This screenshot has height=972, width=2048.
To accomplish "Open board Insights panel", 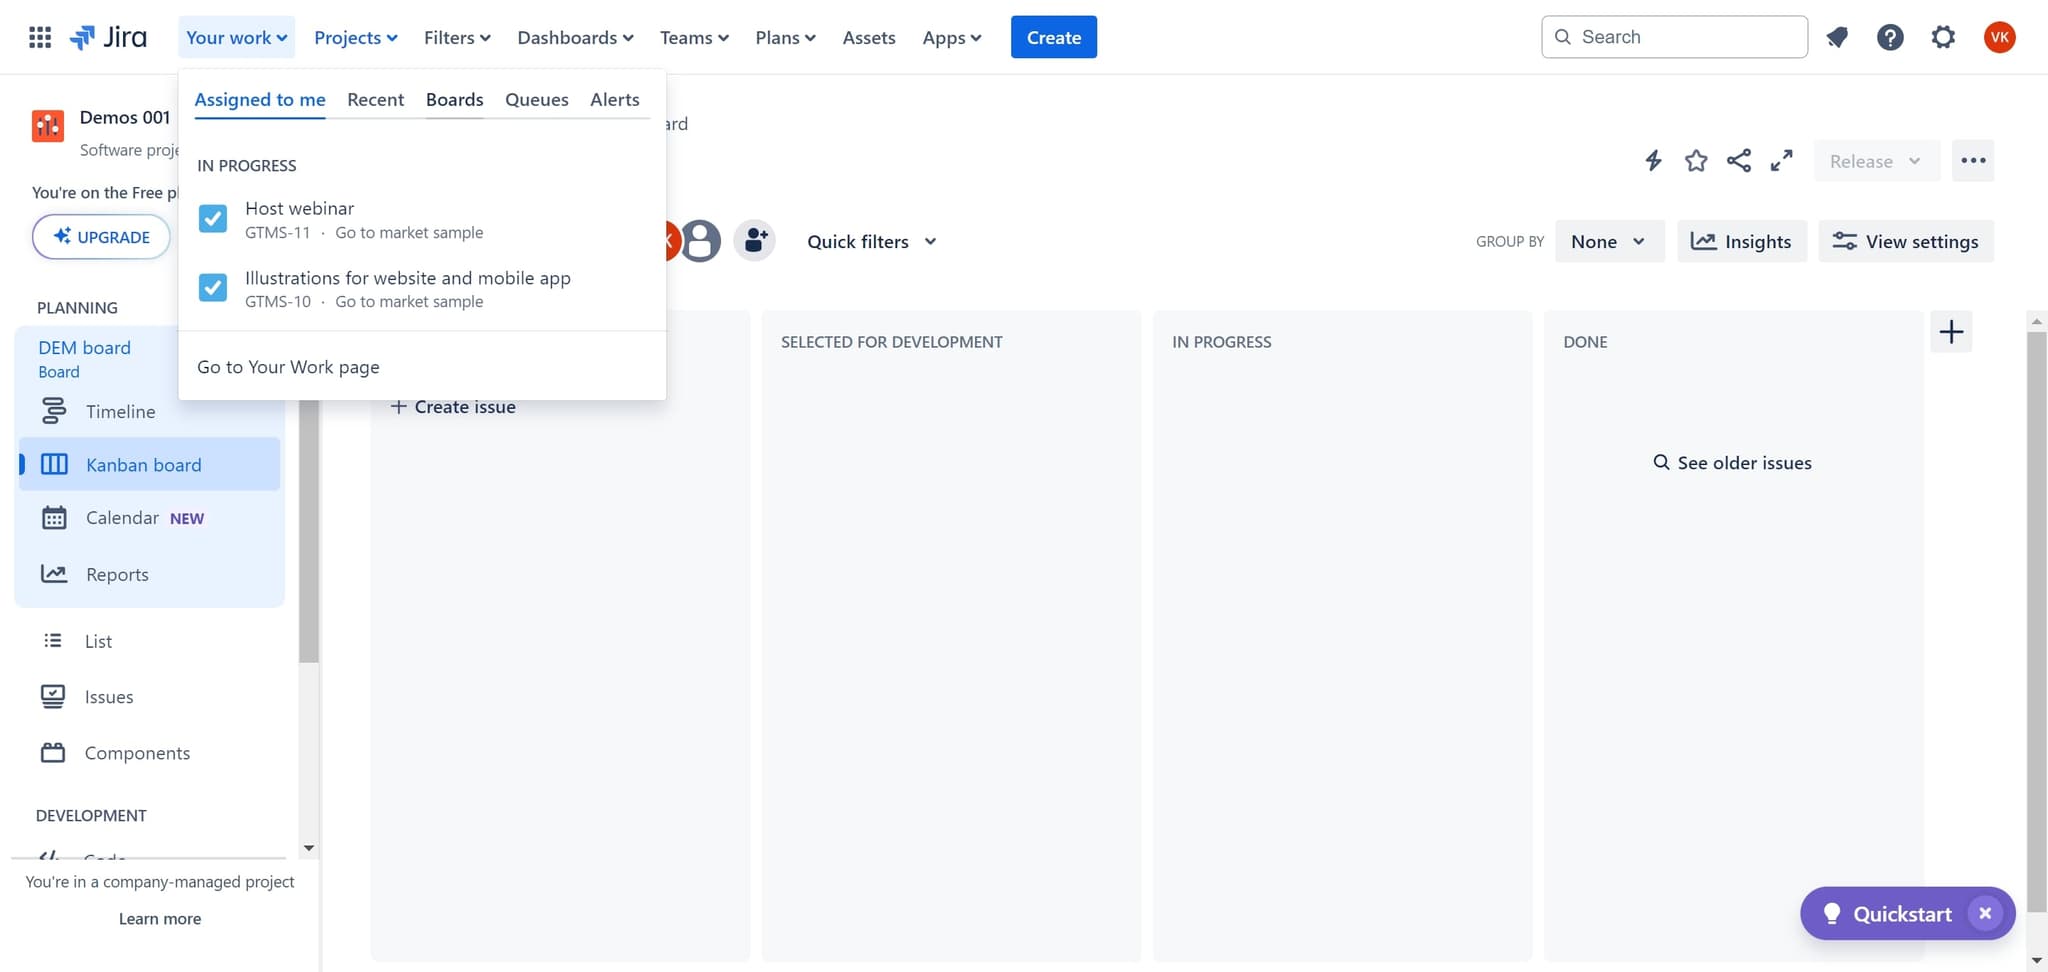I will (1741, 241).
